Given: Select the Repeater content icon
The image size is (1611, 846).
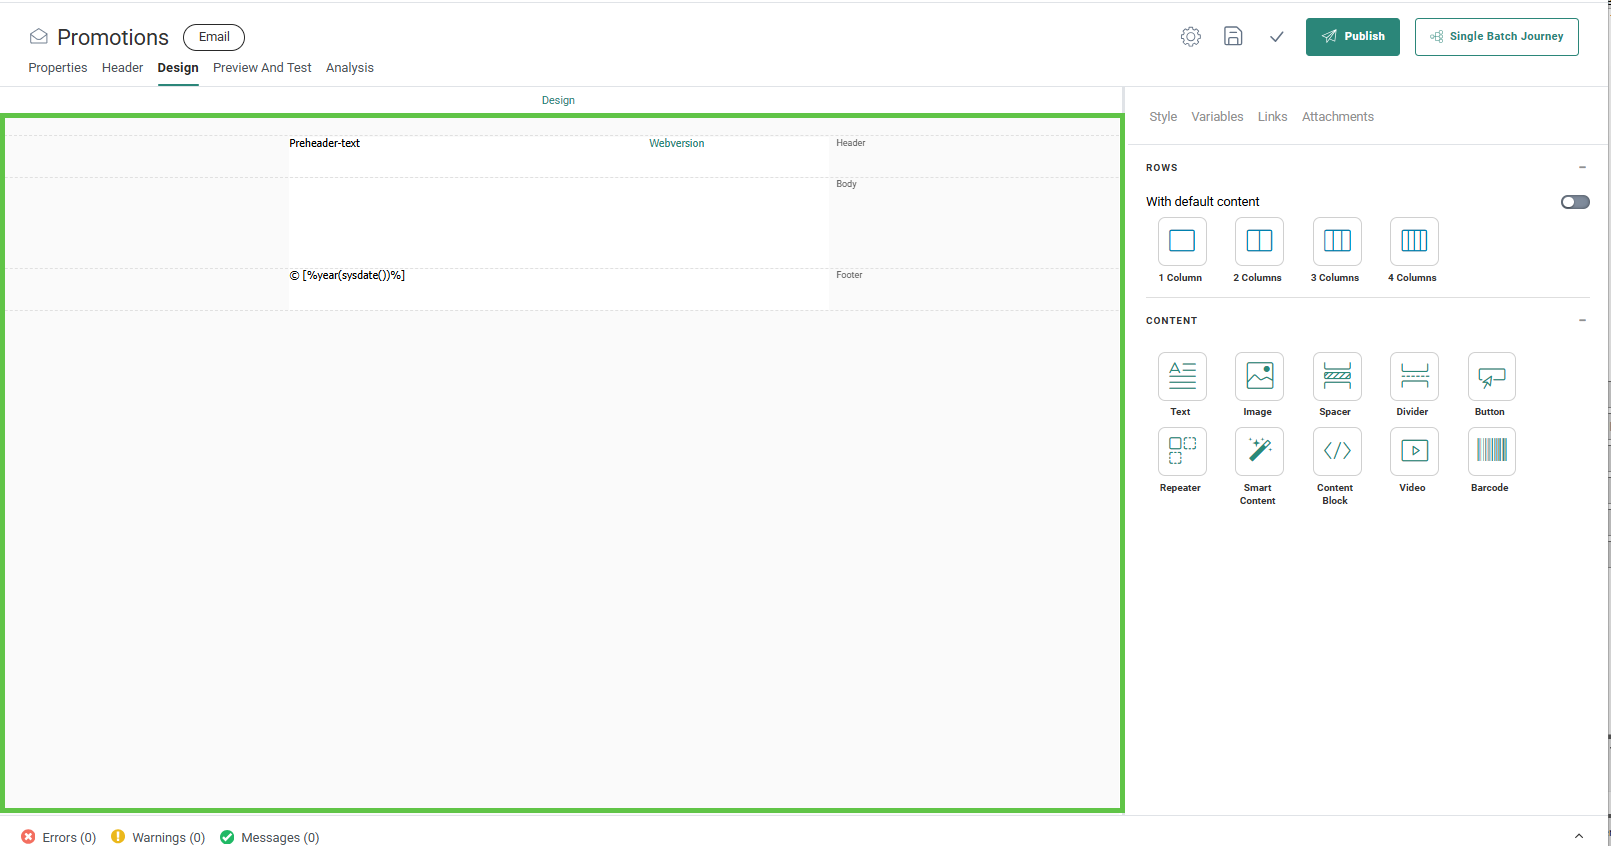Looking at the screenshot, I should [1182, 452].
